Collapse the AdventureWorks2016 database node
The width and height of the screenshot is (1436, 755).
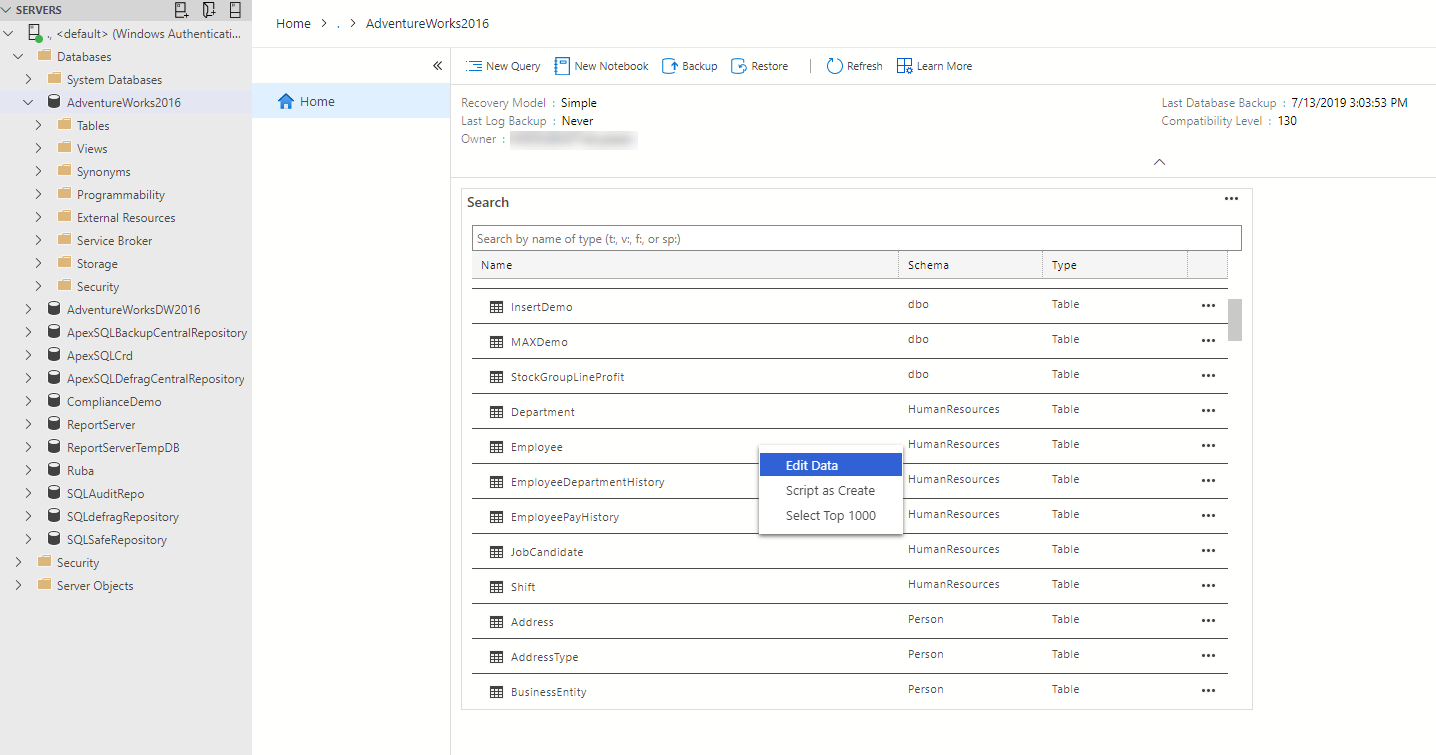coord(28,103)
